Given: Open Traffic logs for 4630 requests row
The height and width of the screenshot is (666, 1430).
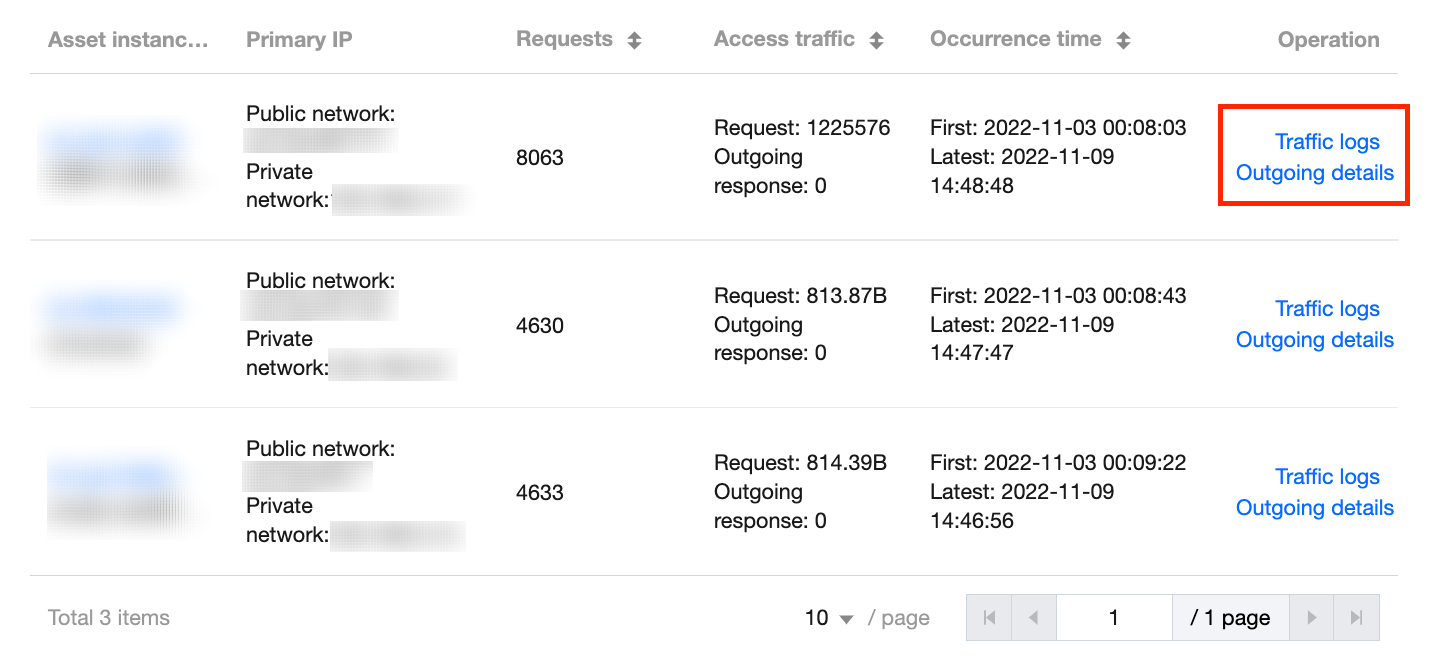Looking at the screenshot, I should tap(1327, 309).
